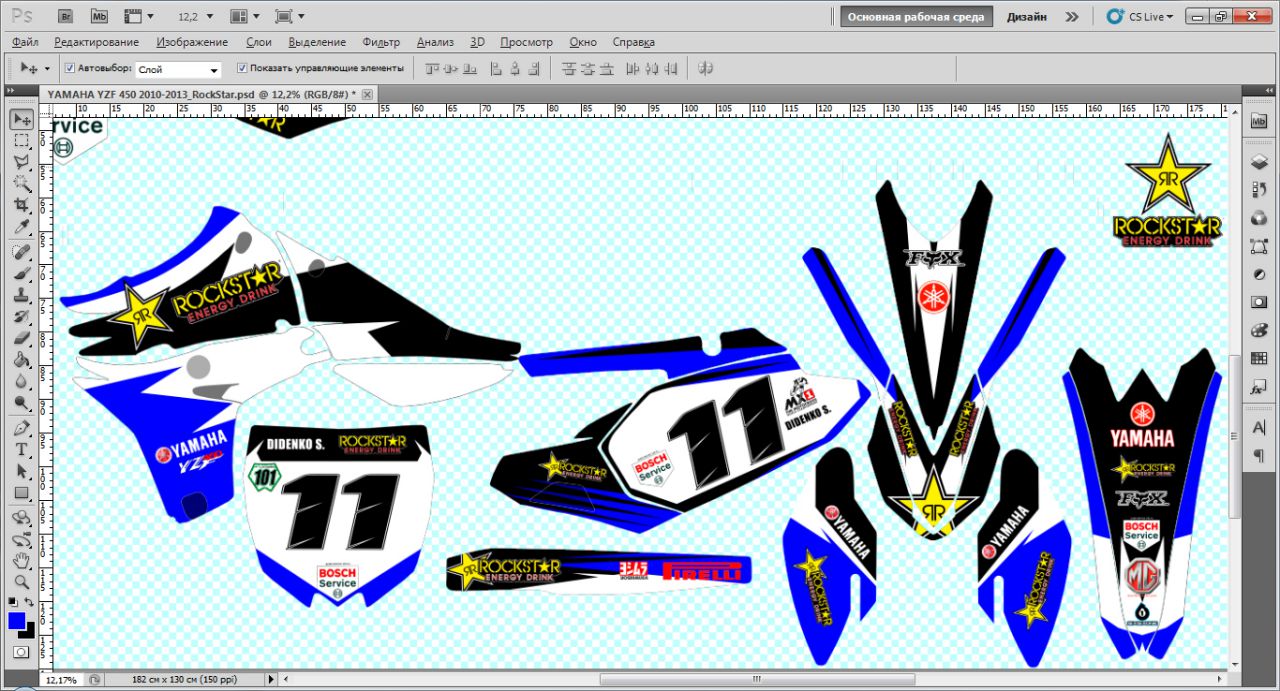1280x691 pixels.
Task: Select the Crop tool
Action: [x=21, y=204]
